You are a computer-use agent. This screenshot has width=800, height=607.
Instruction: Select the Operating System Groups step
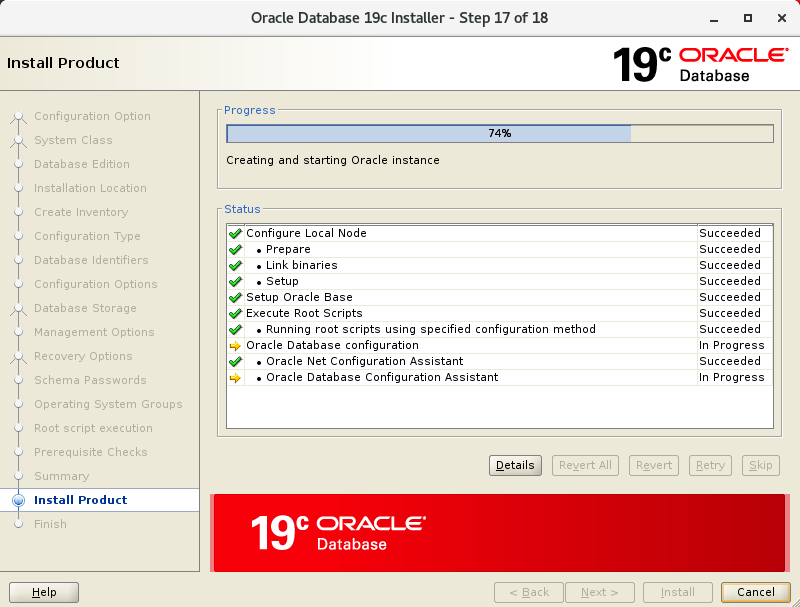coord(108,404)
